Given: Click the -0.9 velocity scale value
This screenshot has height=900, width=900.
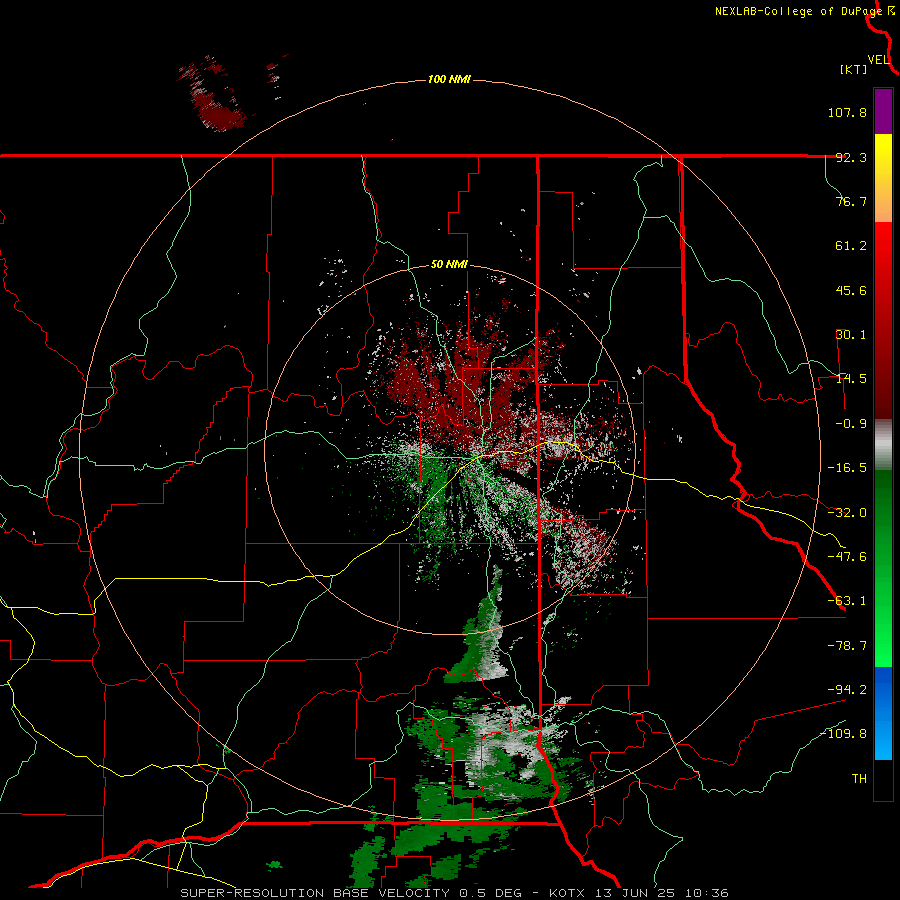Looking at the screenshot, I should [x=851, y=424].
